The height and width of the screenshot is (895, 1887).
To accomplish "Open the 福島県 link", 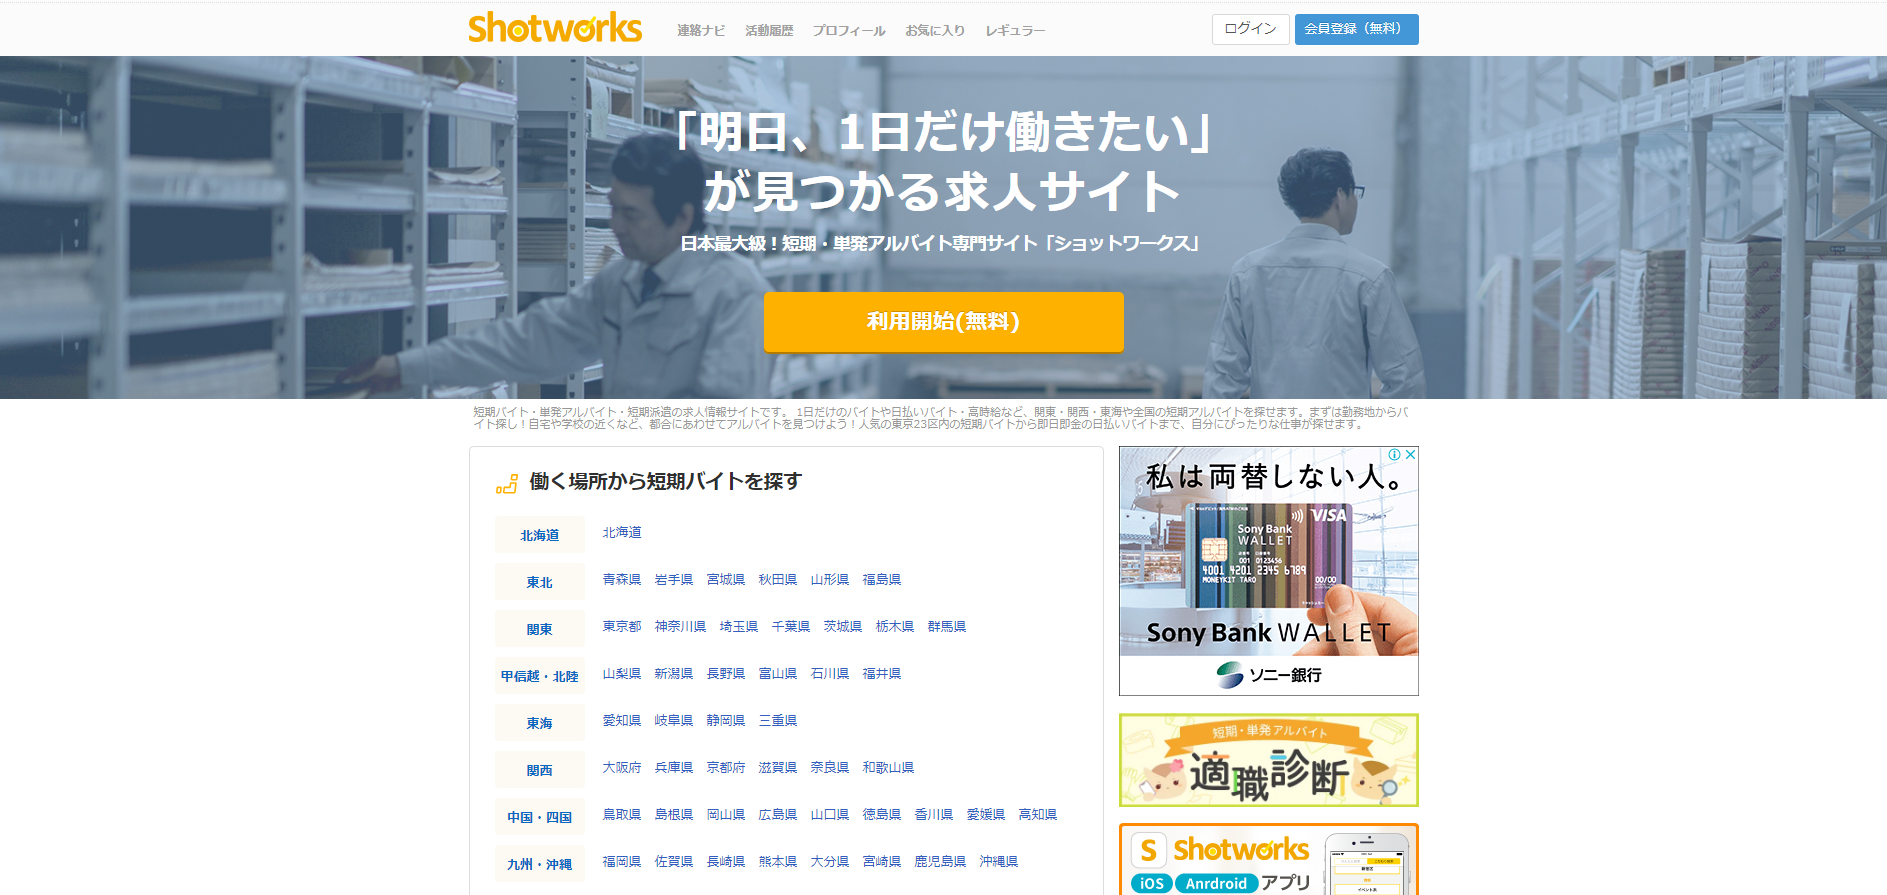I will pos(882,579).
